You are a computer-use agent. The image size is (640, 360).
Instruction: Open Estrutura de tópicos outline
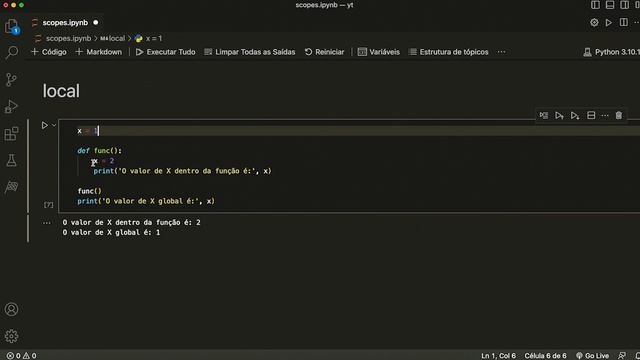(449, 52)
